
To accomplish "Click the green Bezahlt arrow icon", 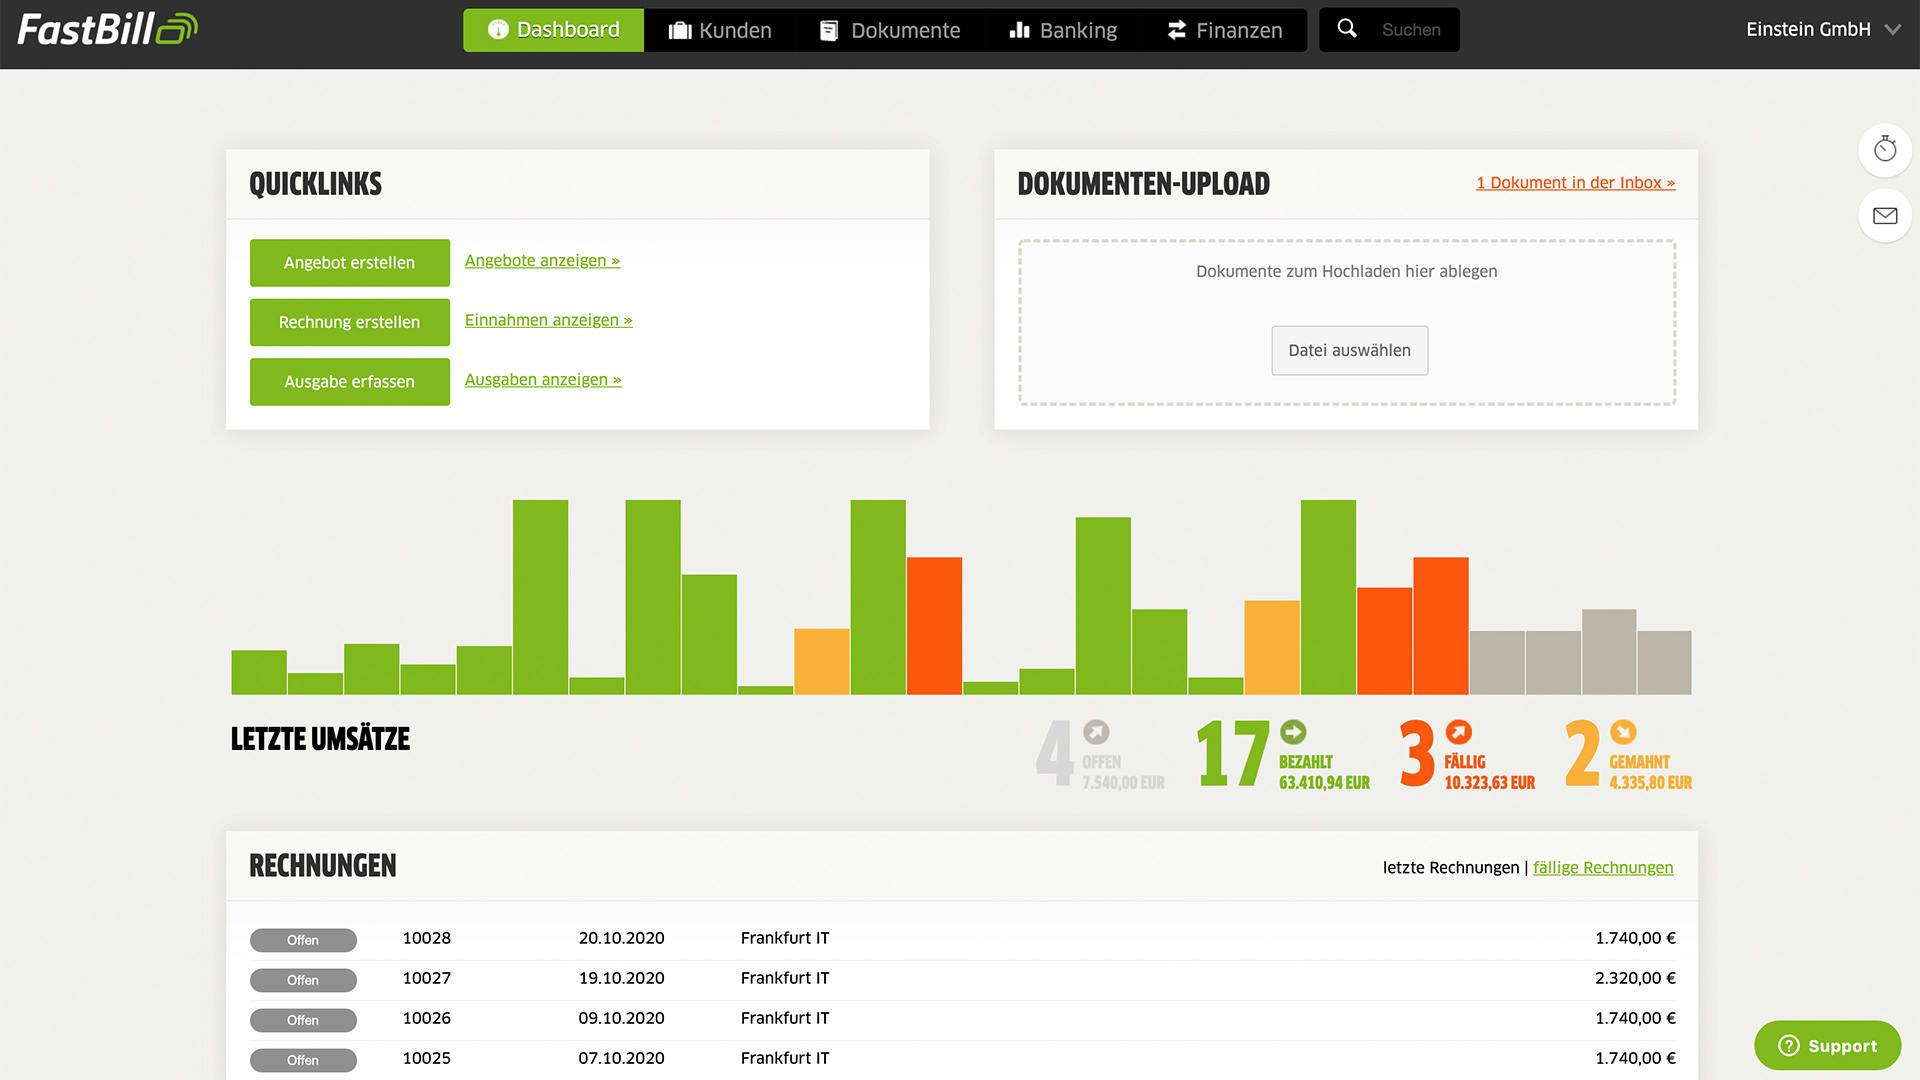I will pyautogui.click(x=1293, y=732).
